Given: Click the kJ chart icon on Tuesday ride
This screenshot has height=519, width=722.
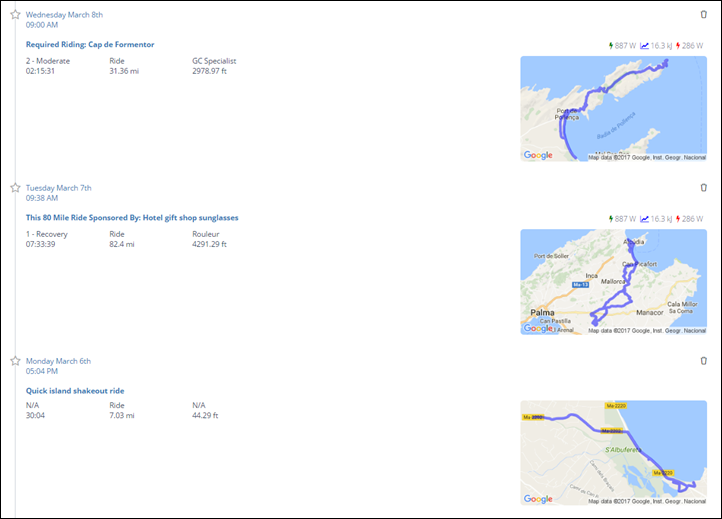Looking at the screenshot, I should click(x=645, y=219).
